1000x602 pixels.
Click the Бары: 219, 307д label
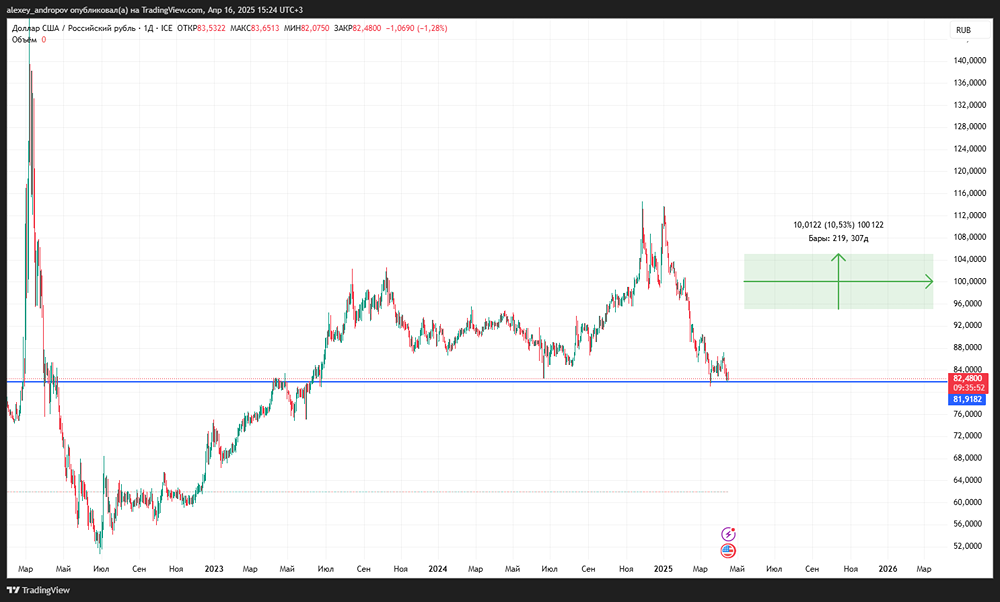pos(838,239)
